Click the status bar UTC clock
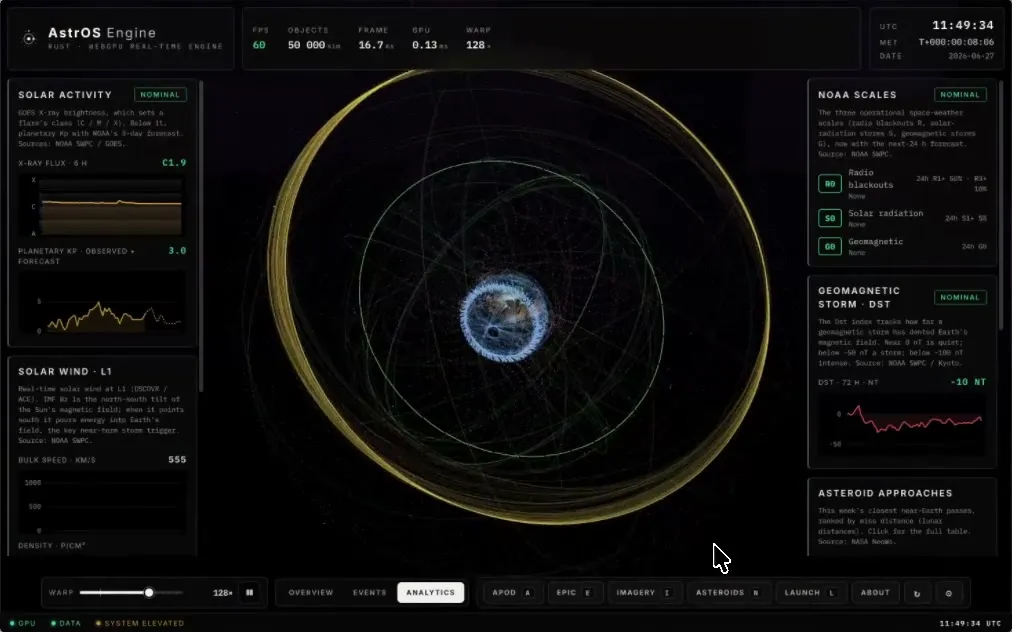The image size is (1012, 632). (970, 624)
